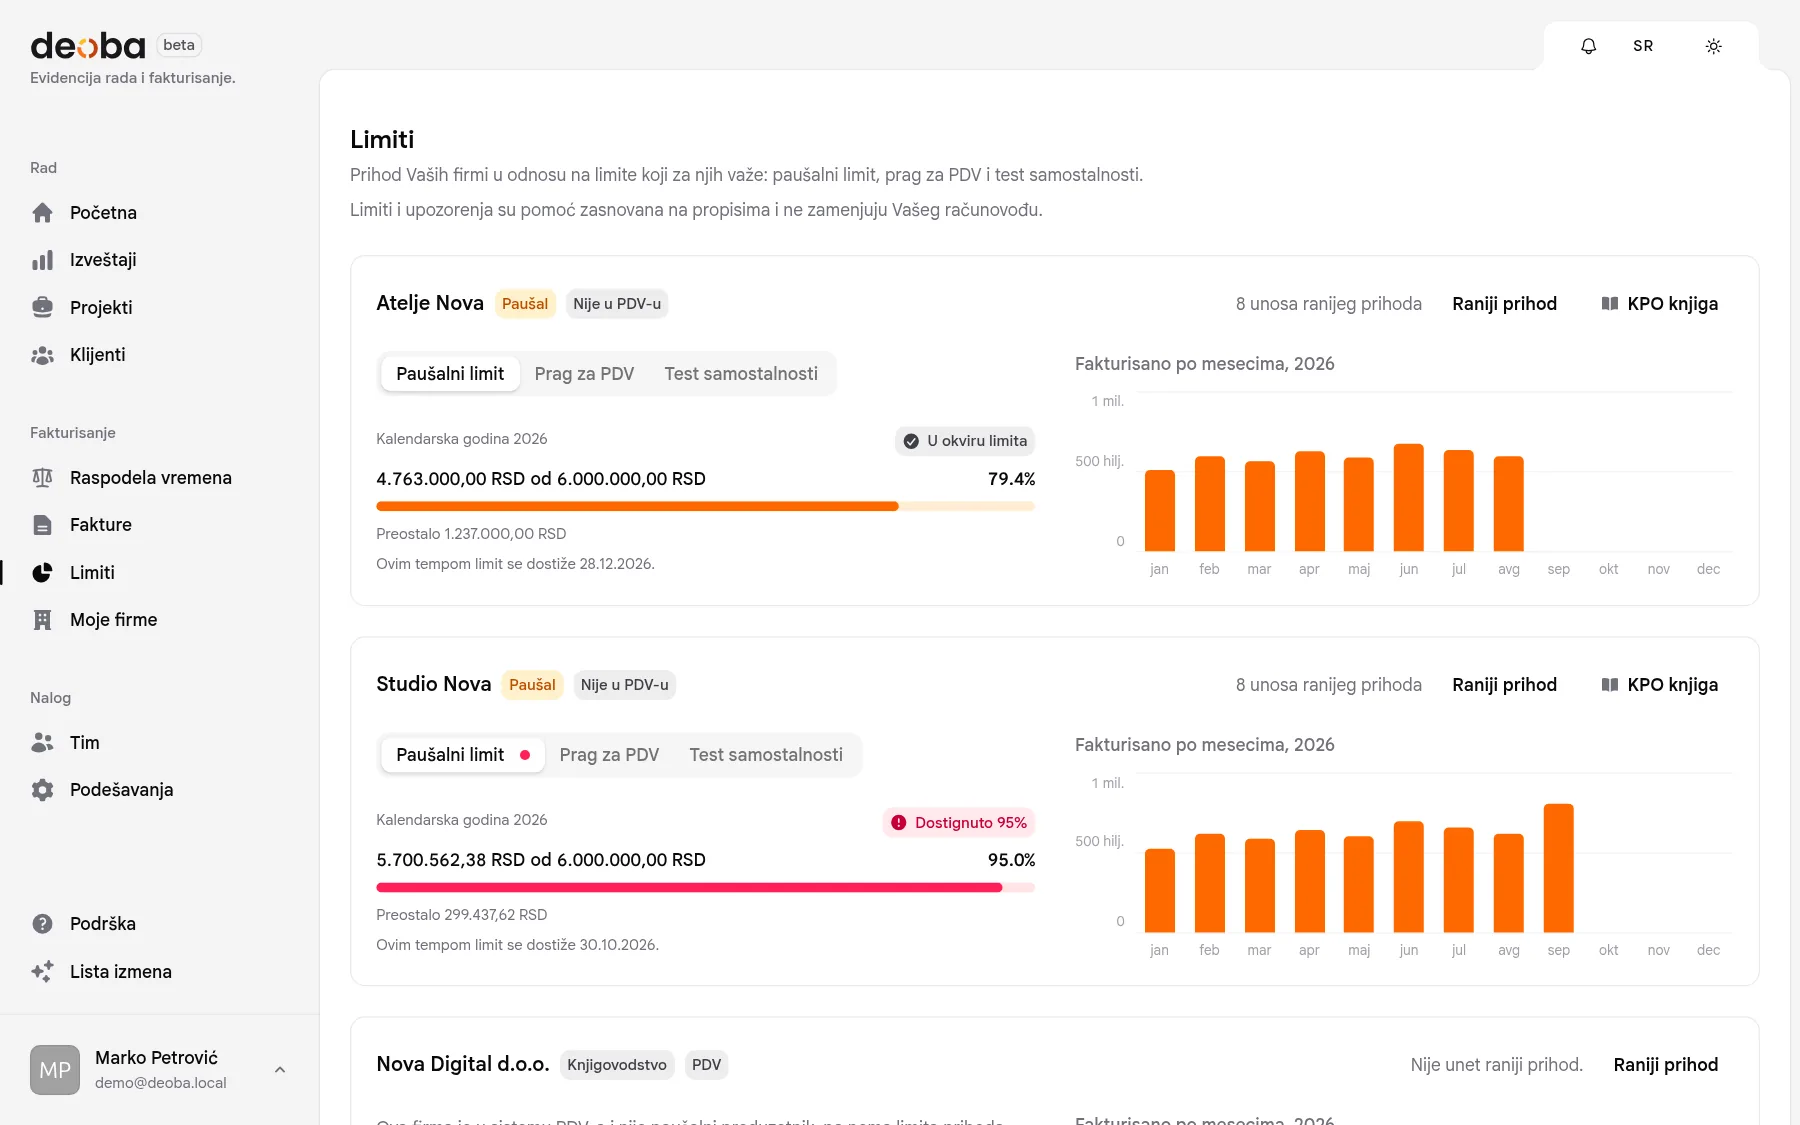Click the 'U okviru limita' status badge

tap(965, 441)
